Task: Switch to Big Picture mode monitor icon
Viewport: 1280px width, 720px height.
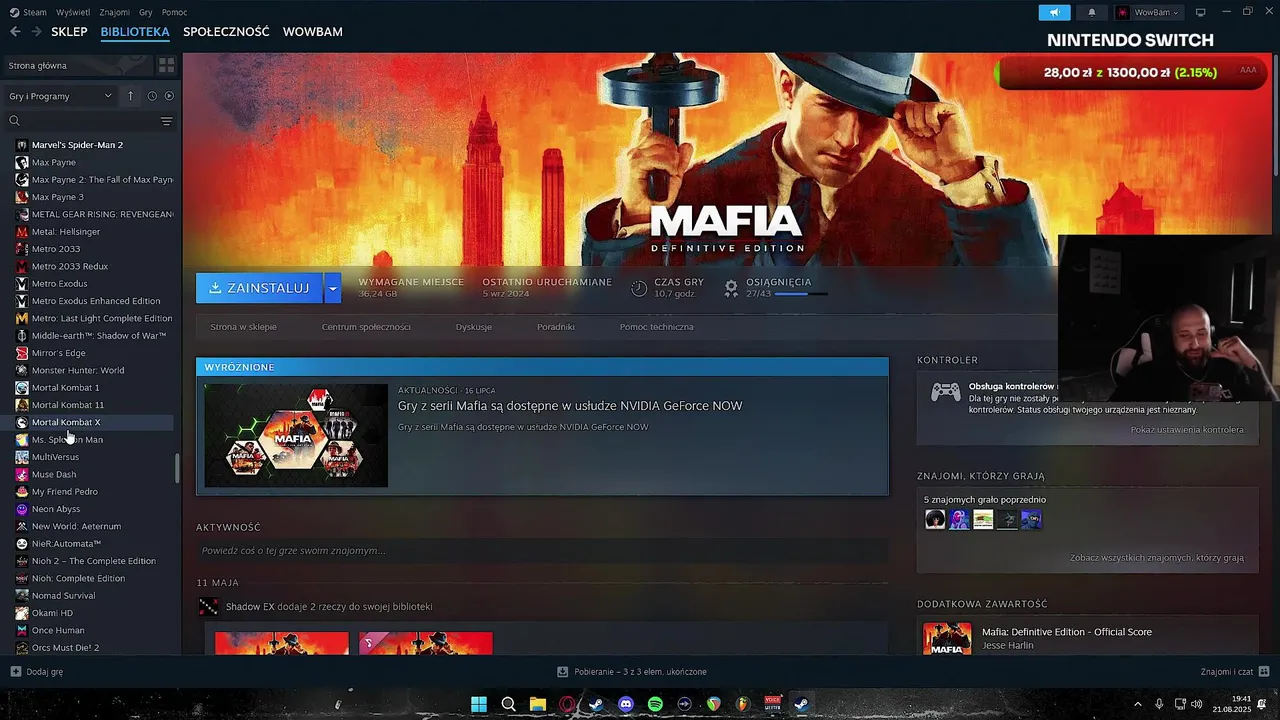Action: [1200, 12]
